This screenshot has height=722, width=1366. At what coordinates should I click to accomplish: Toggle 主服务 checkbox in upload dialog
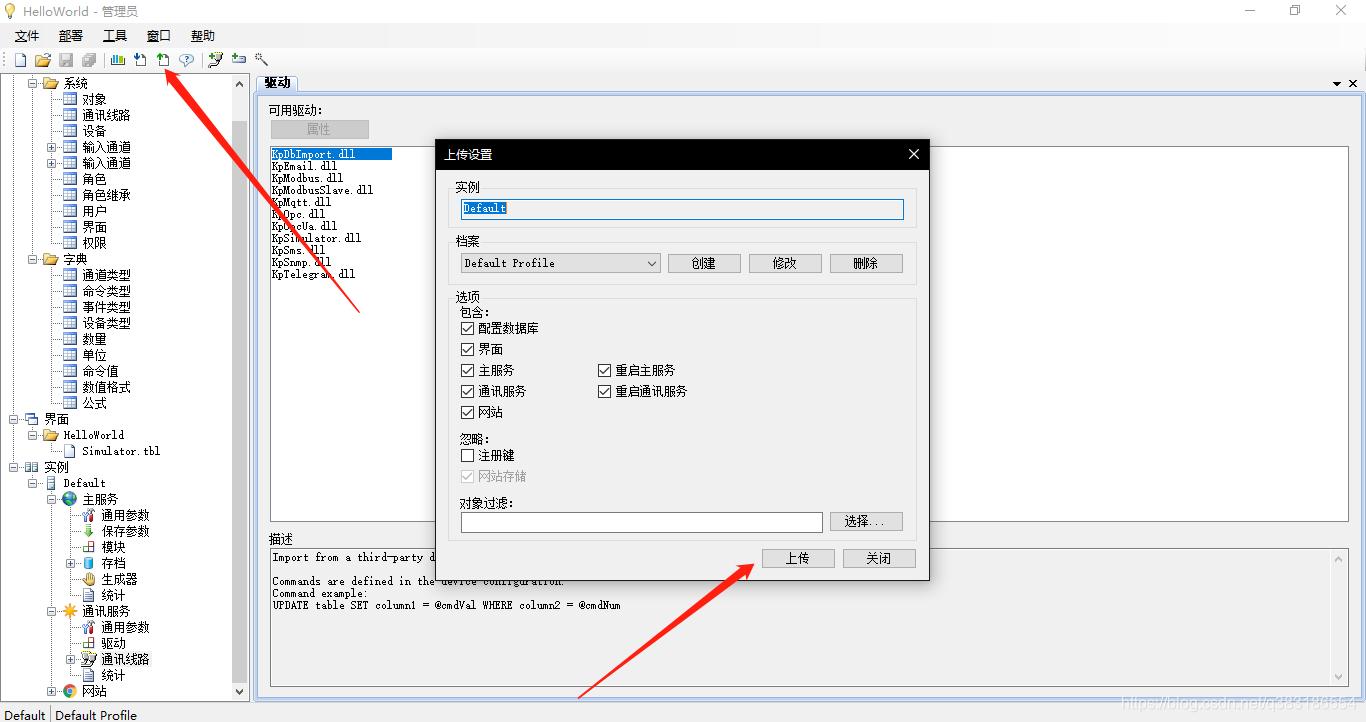click(467, 370)
